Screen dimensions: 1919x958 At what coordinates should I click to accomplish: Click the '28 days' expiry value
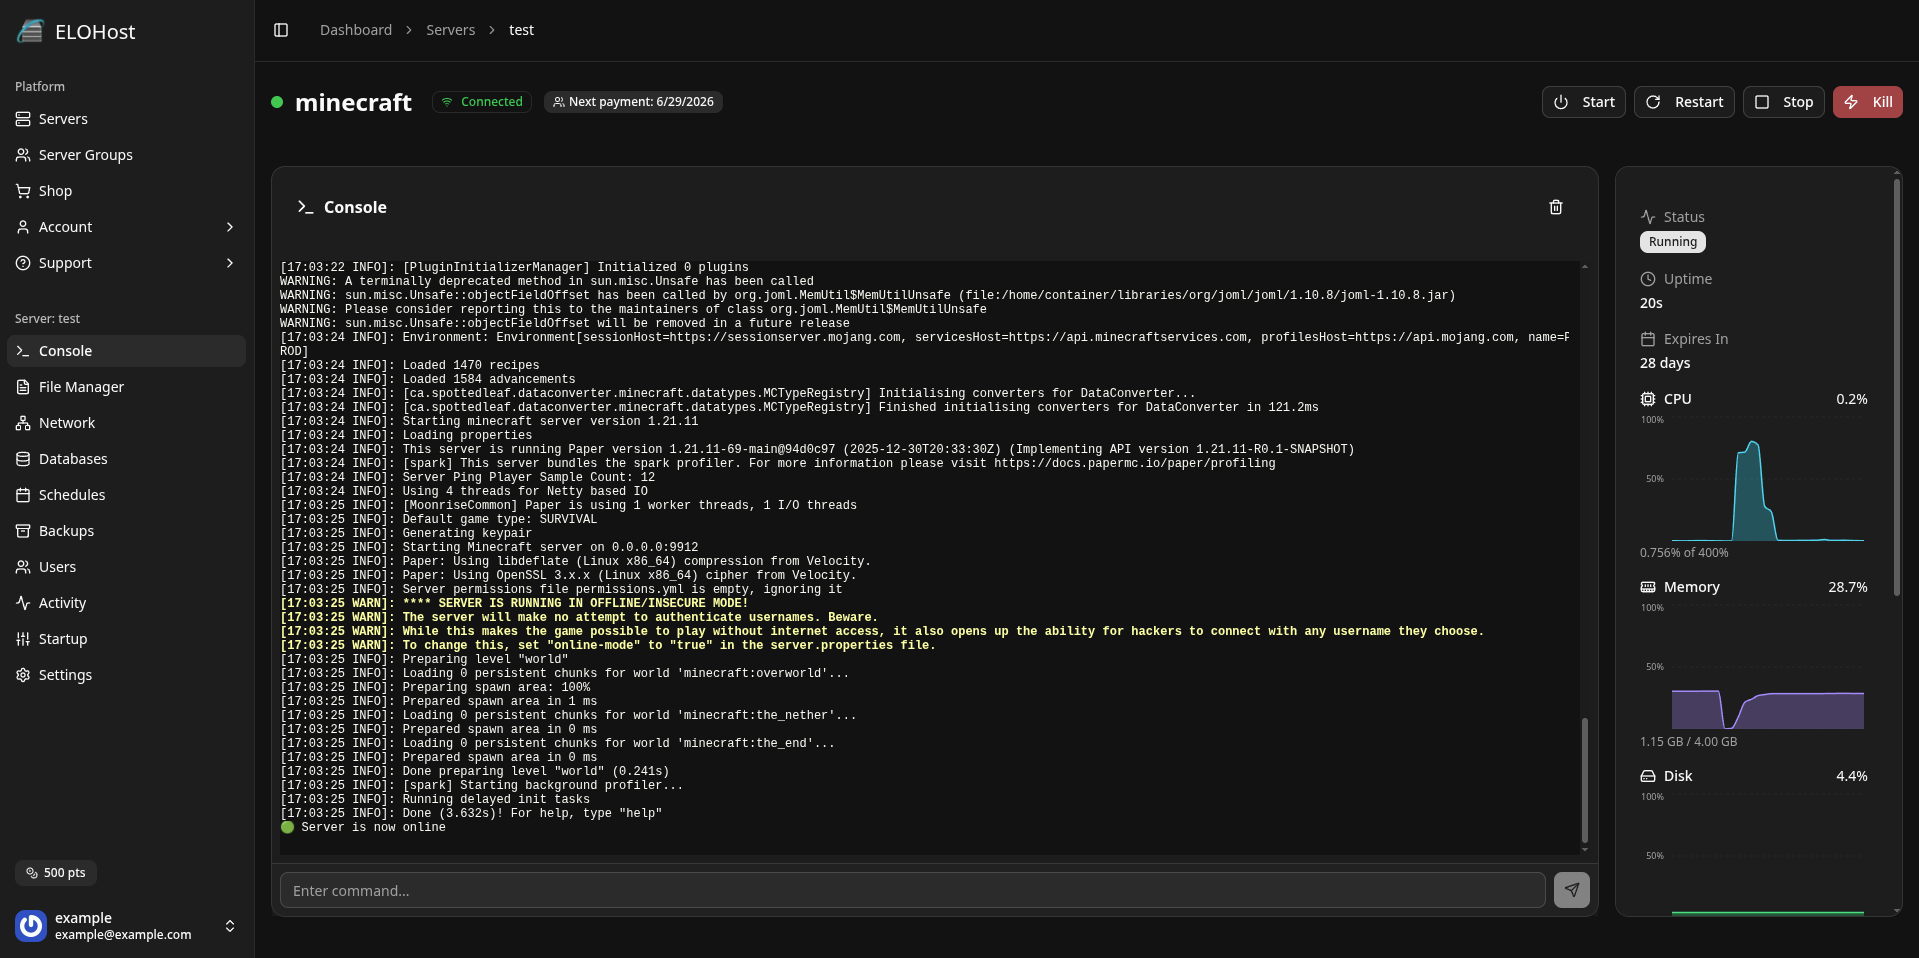pyautogui.click(x=1665, y=363)
